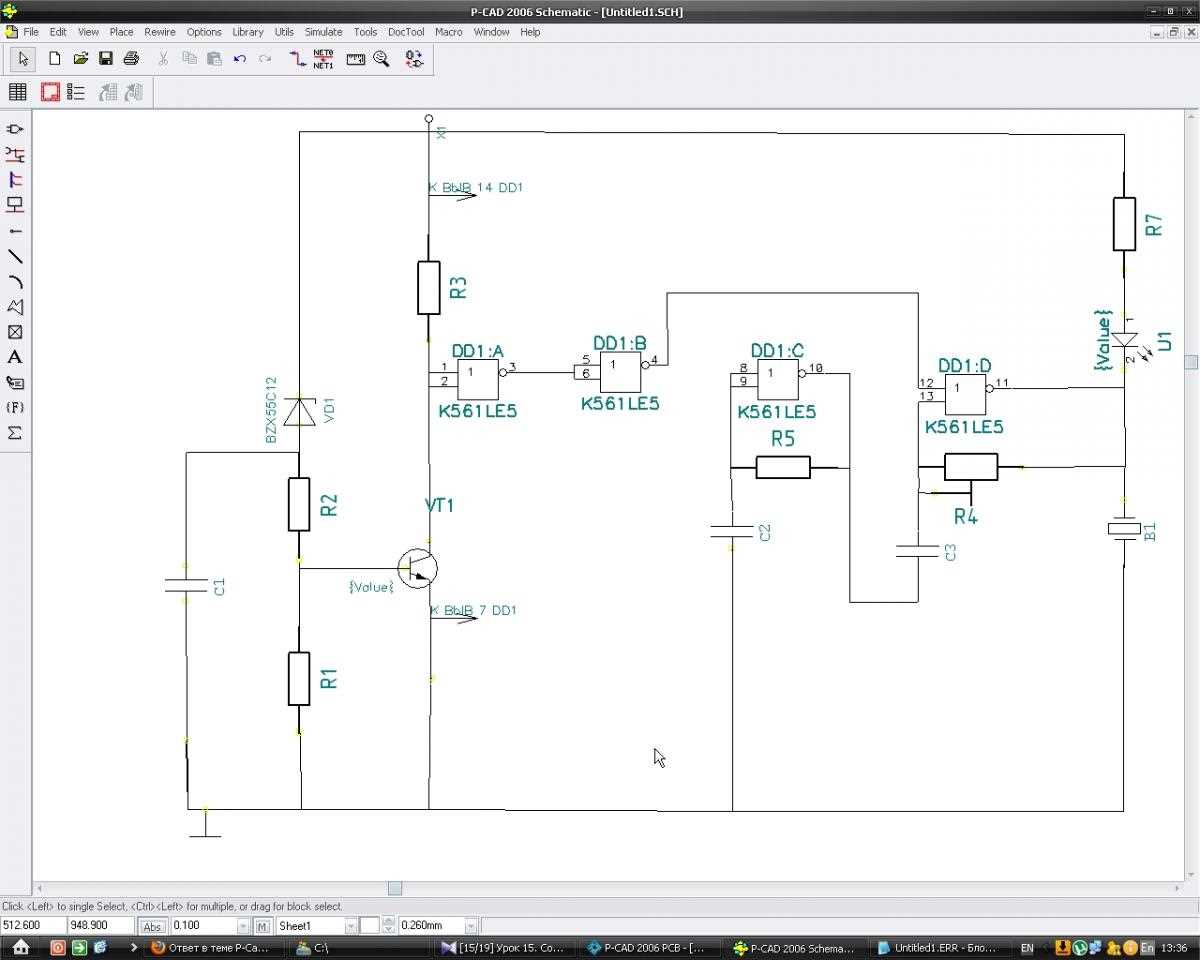1200x960 pixels.
Task: Open a file via folder icon
Action: [x=81, y=59]
